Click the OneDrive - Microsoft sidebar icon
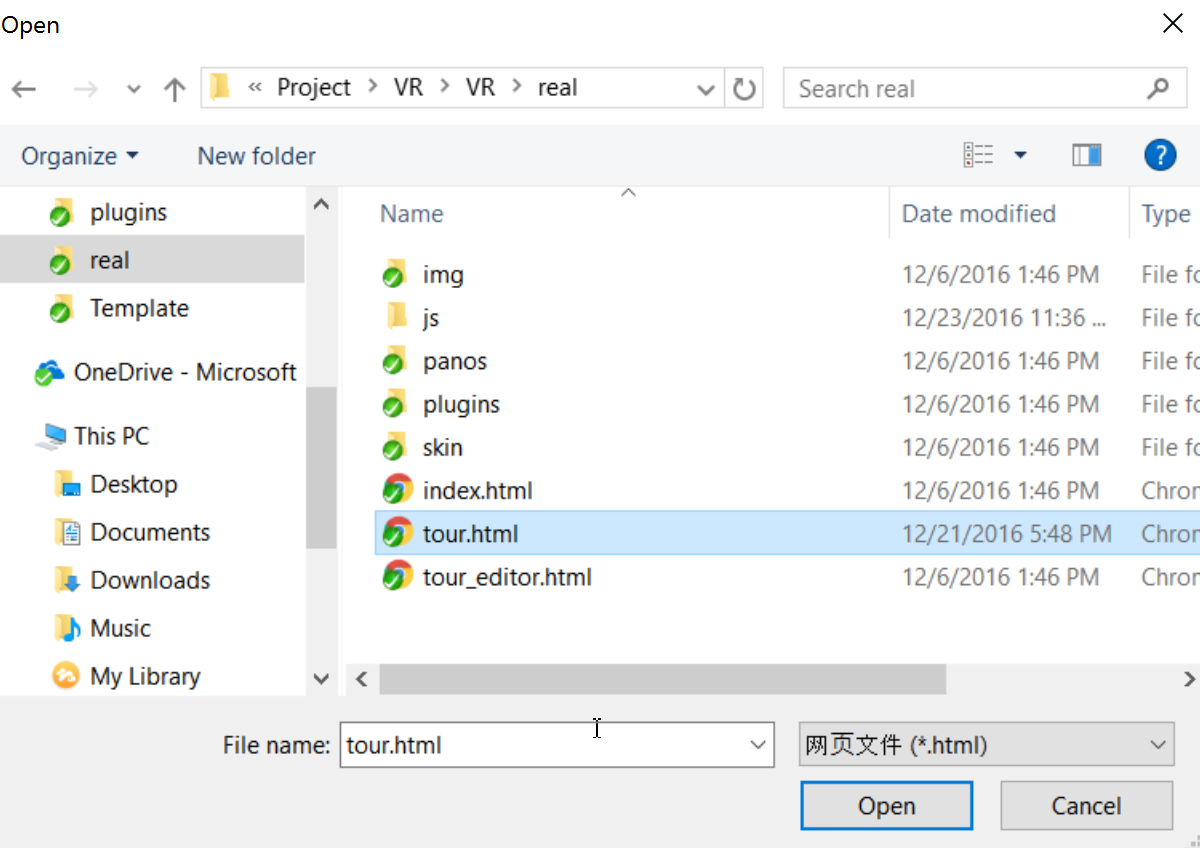 [x=47, y=372]
